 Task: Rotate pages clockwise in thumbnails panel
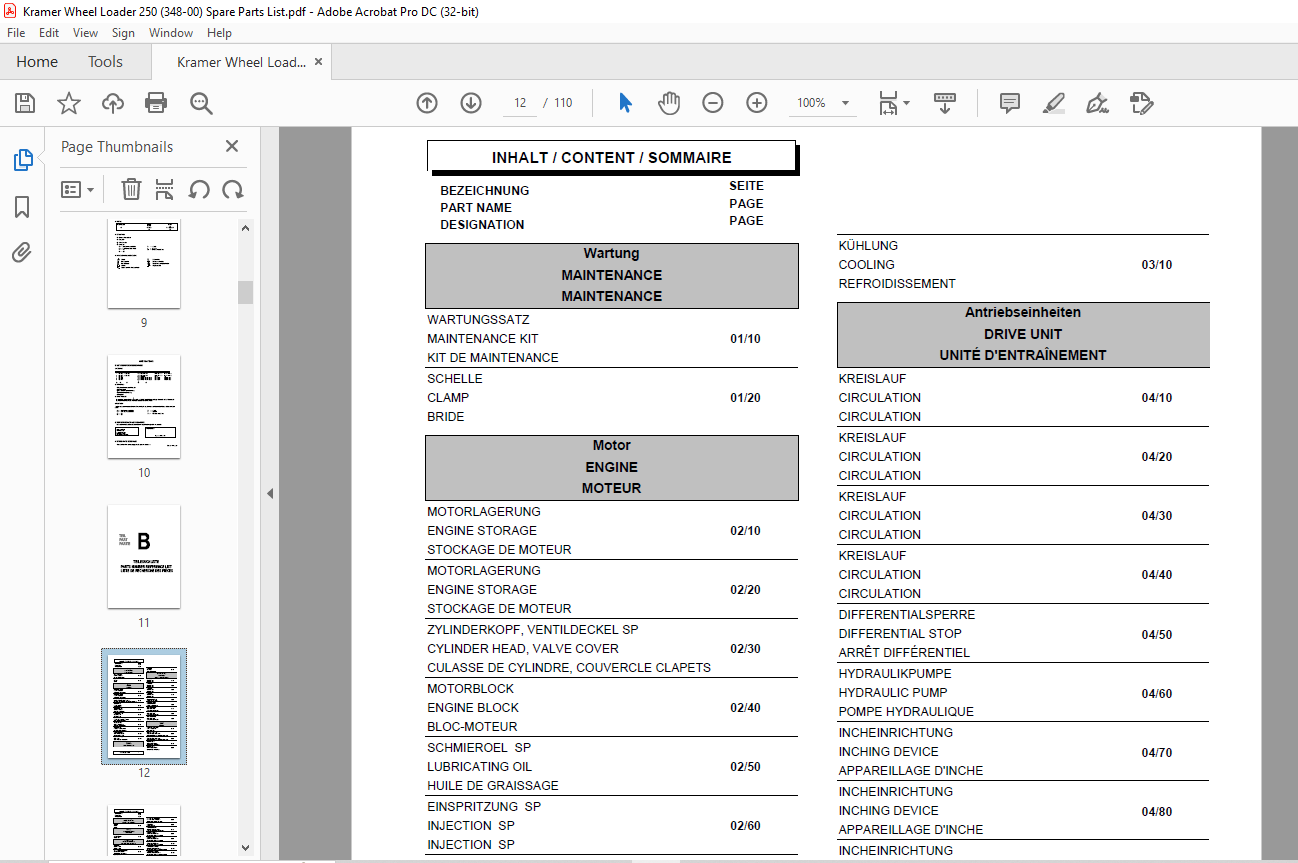tap(233, 189)
